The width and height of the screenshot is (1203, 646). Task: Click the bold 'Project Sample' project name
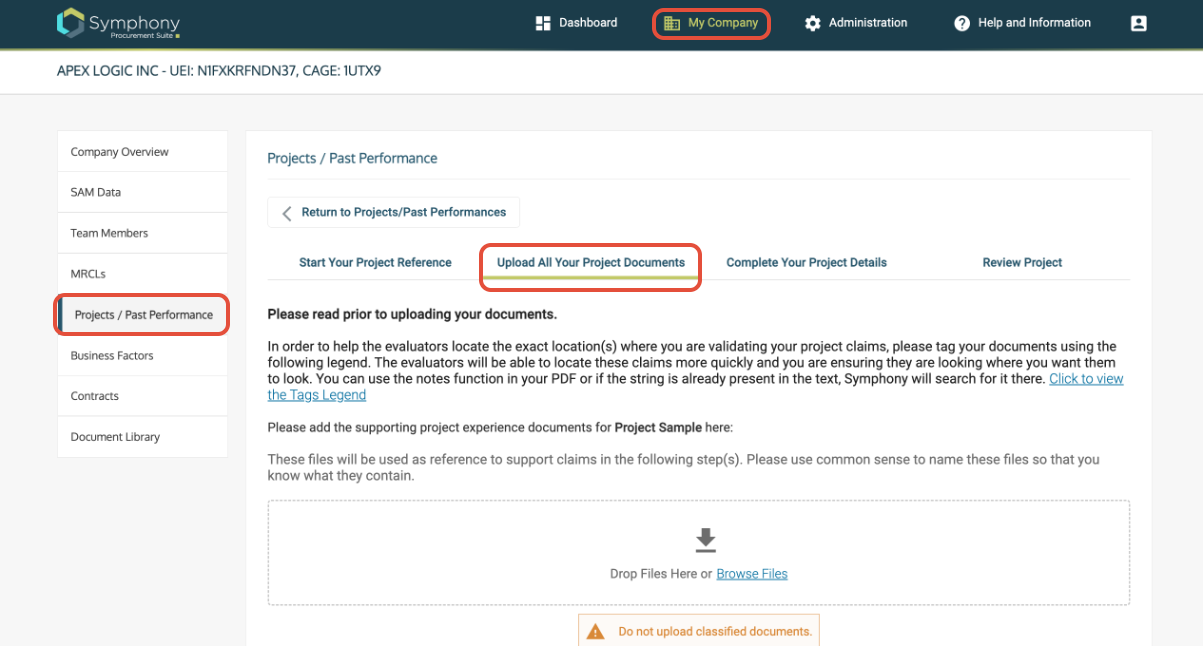pos(657,427)
